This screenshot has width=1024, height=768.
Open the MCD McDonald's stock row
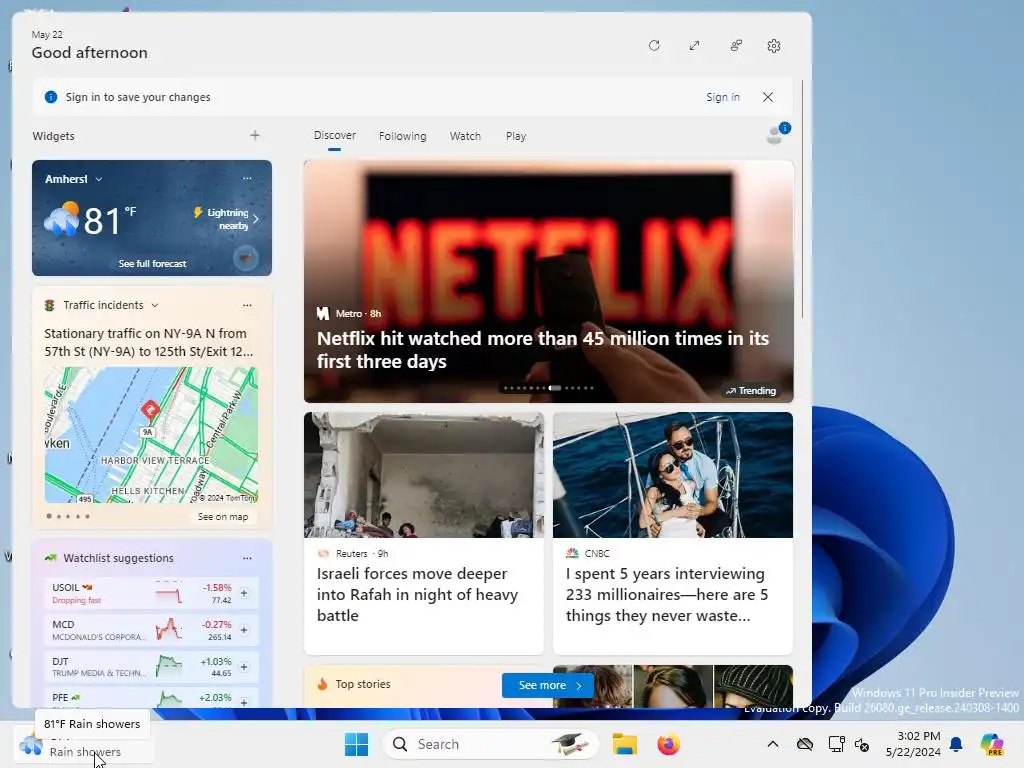tap(152, 630)
